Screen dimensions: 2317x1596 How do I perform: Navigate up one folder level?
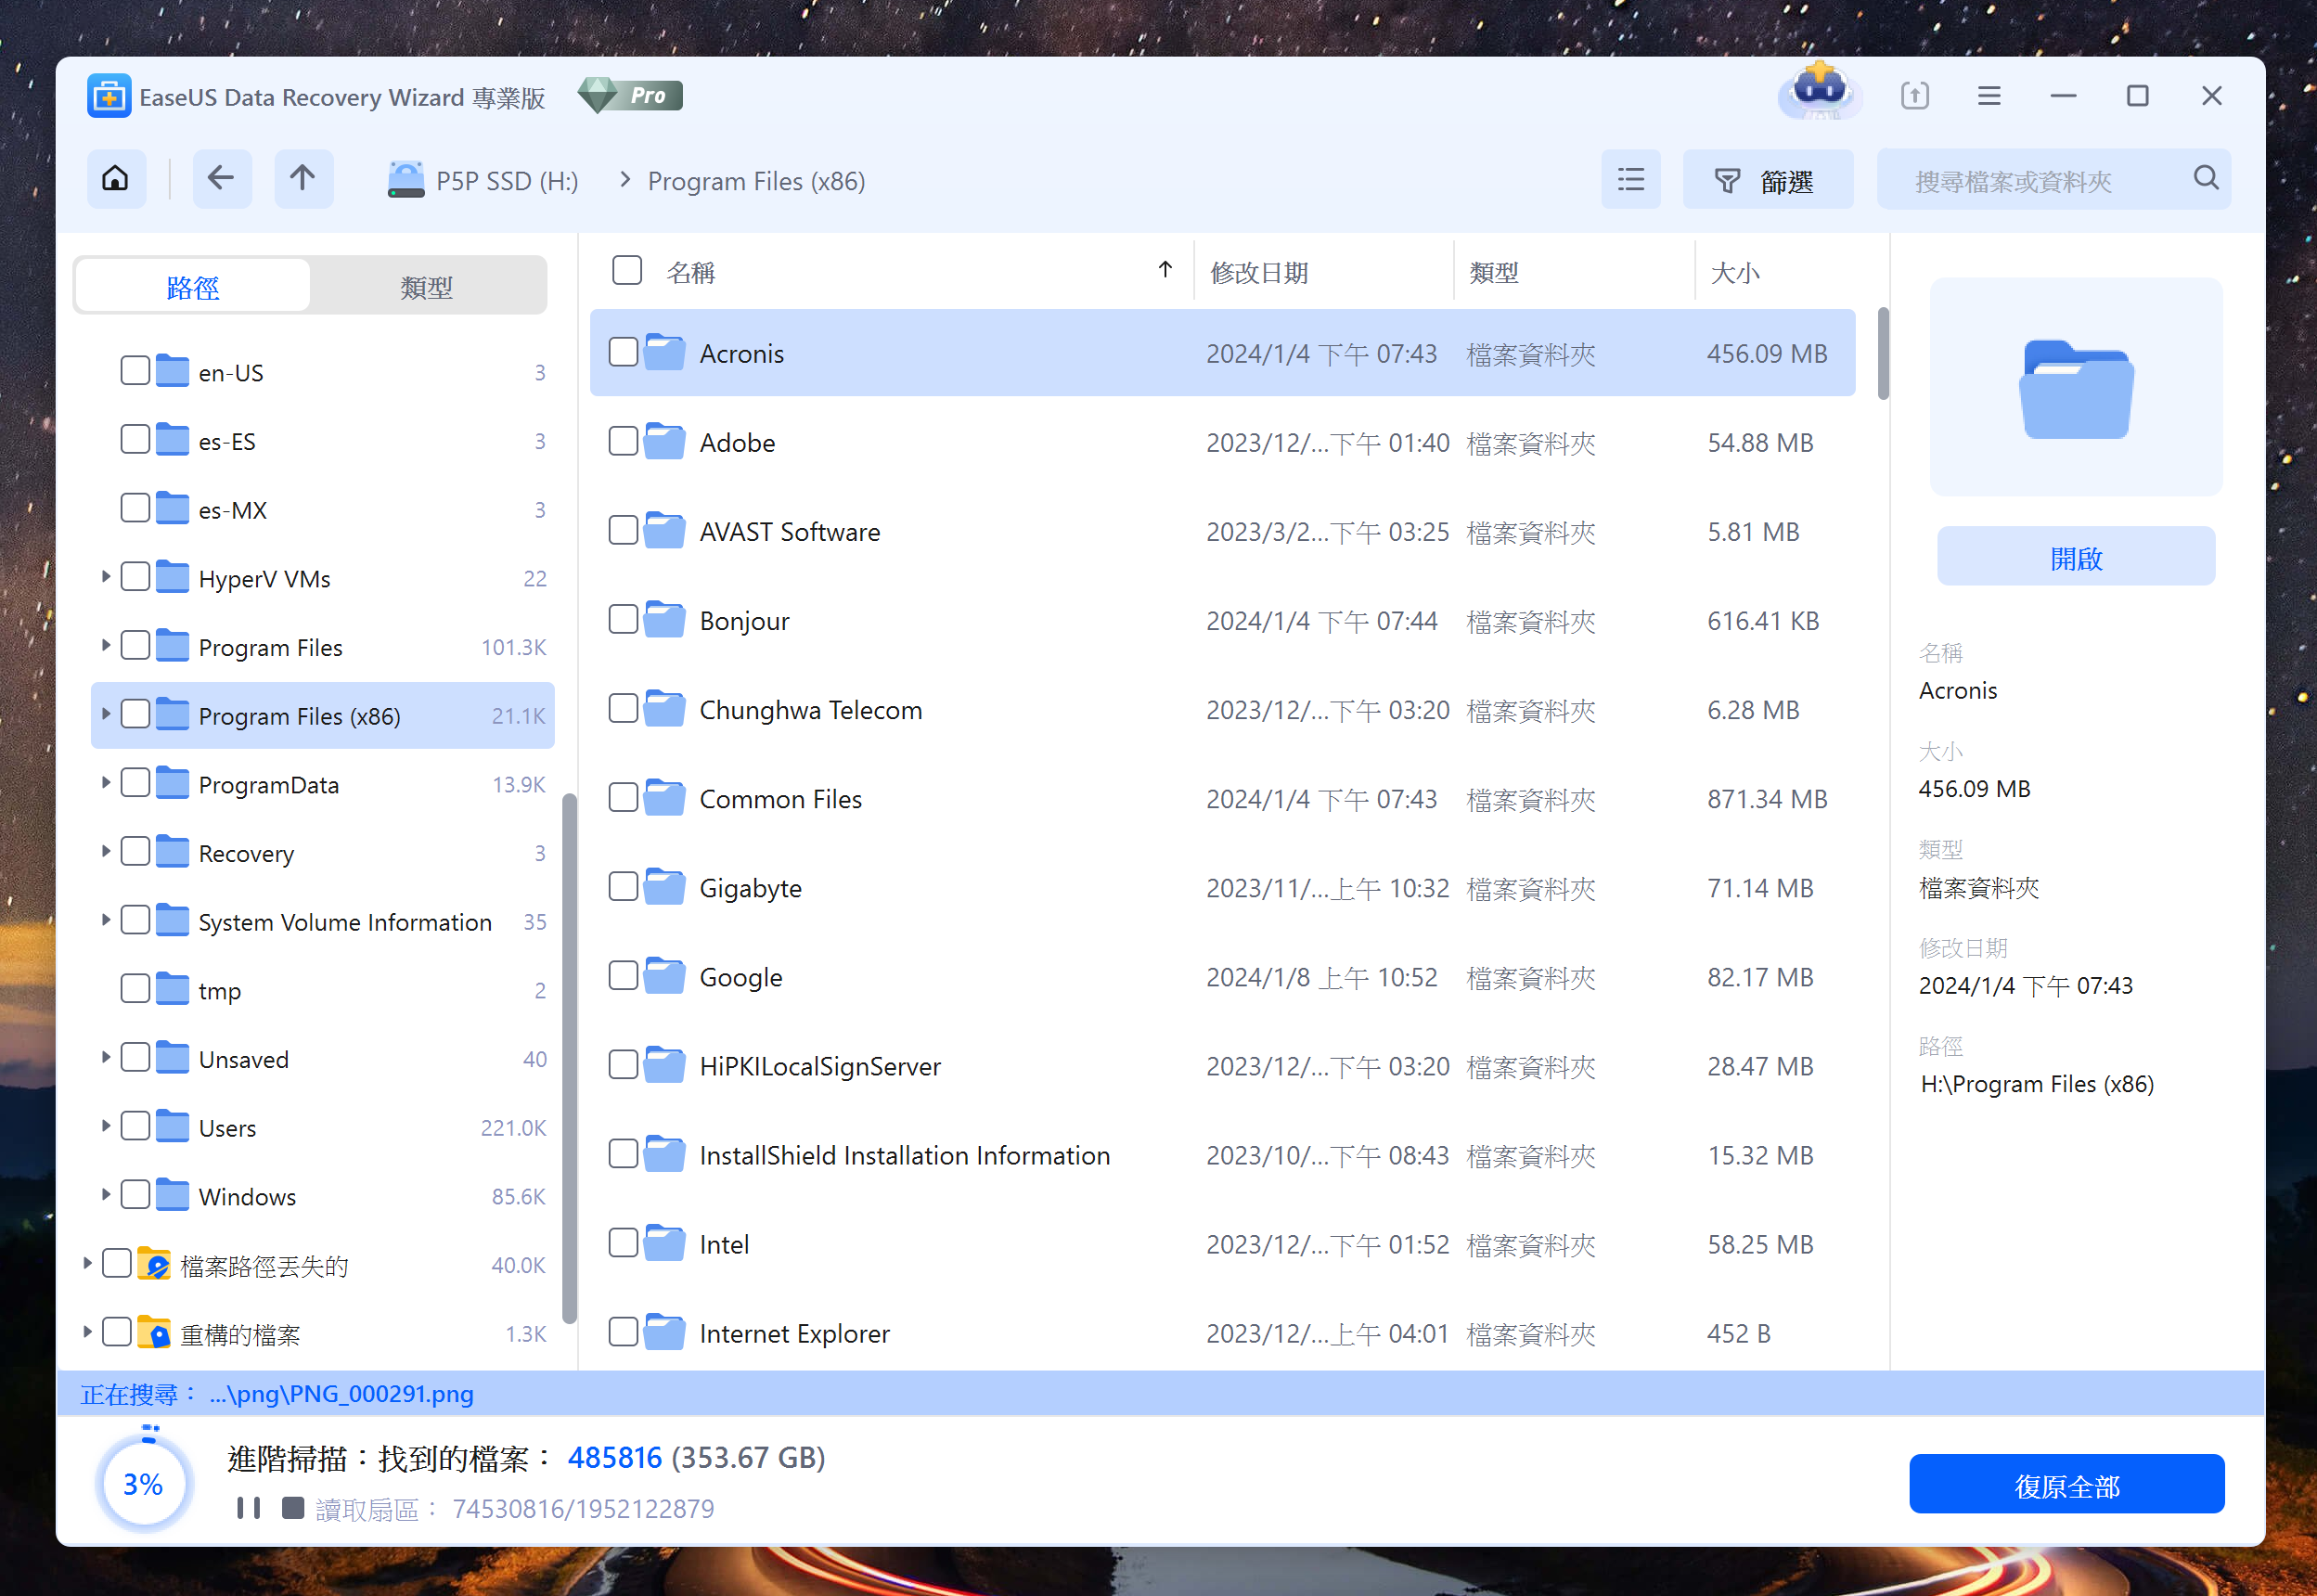(x=303, y=180)
